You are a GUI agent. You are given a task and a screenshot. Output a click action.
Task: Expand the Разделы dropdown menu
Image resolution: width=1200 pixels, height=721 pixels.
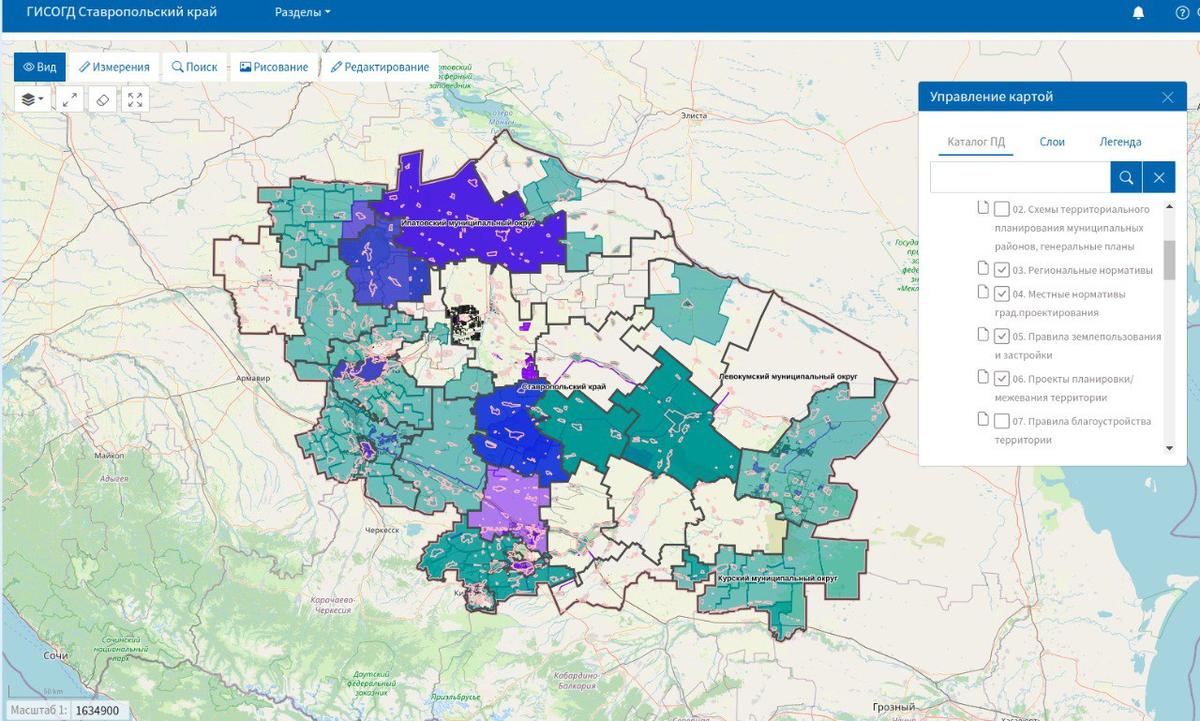click(302, 13)
